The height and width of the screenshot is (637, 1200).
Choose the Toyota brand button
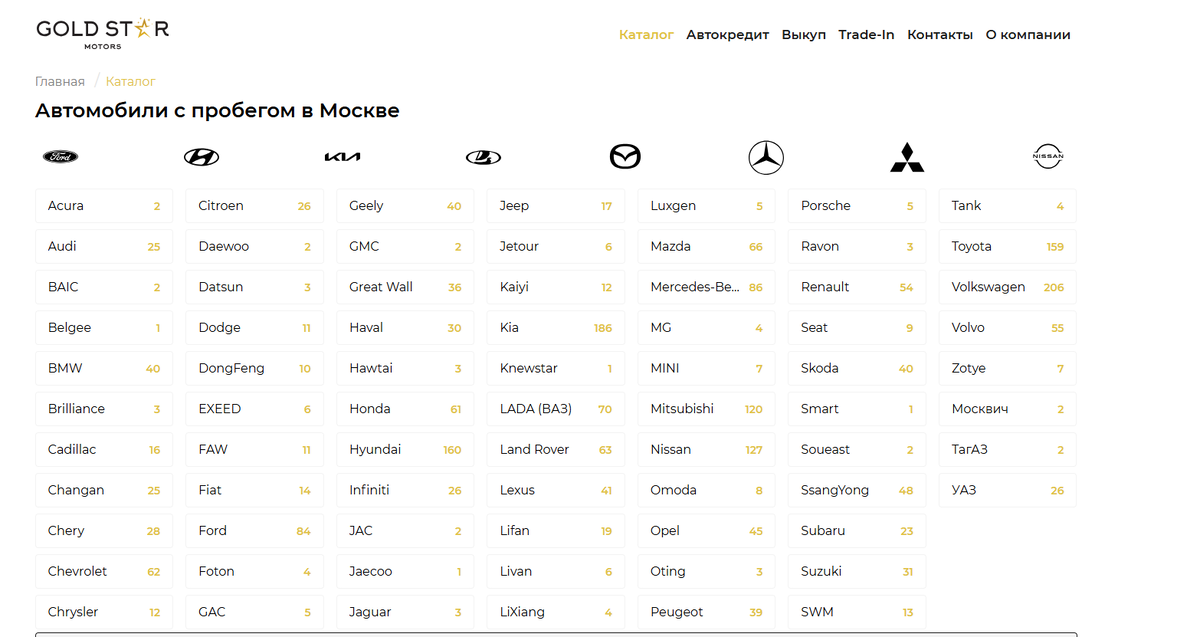tap(1008, 246)
